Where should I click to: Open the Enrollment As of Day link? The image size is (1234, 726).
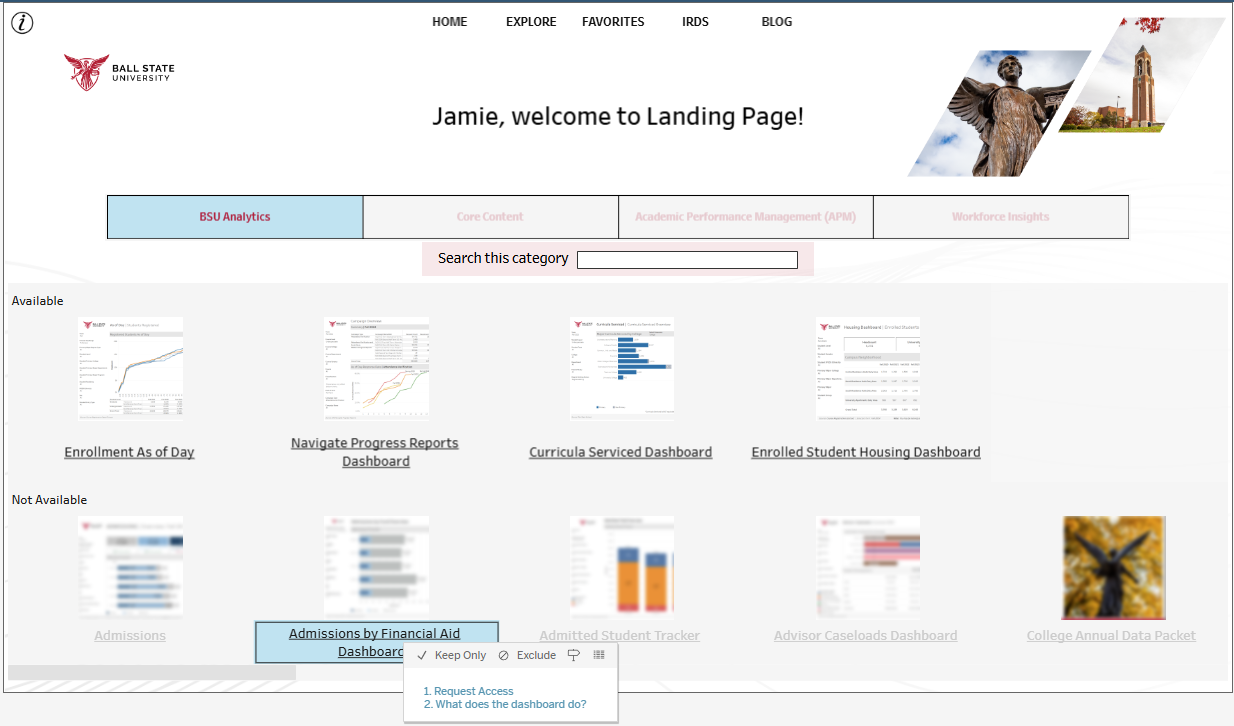coord(129,452)
